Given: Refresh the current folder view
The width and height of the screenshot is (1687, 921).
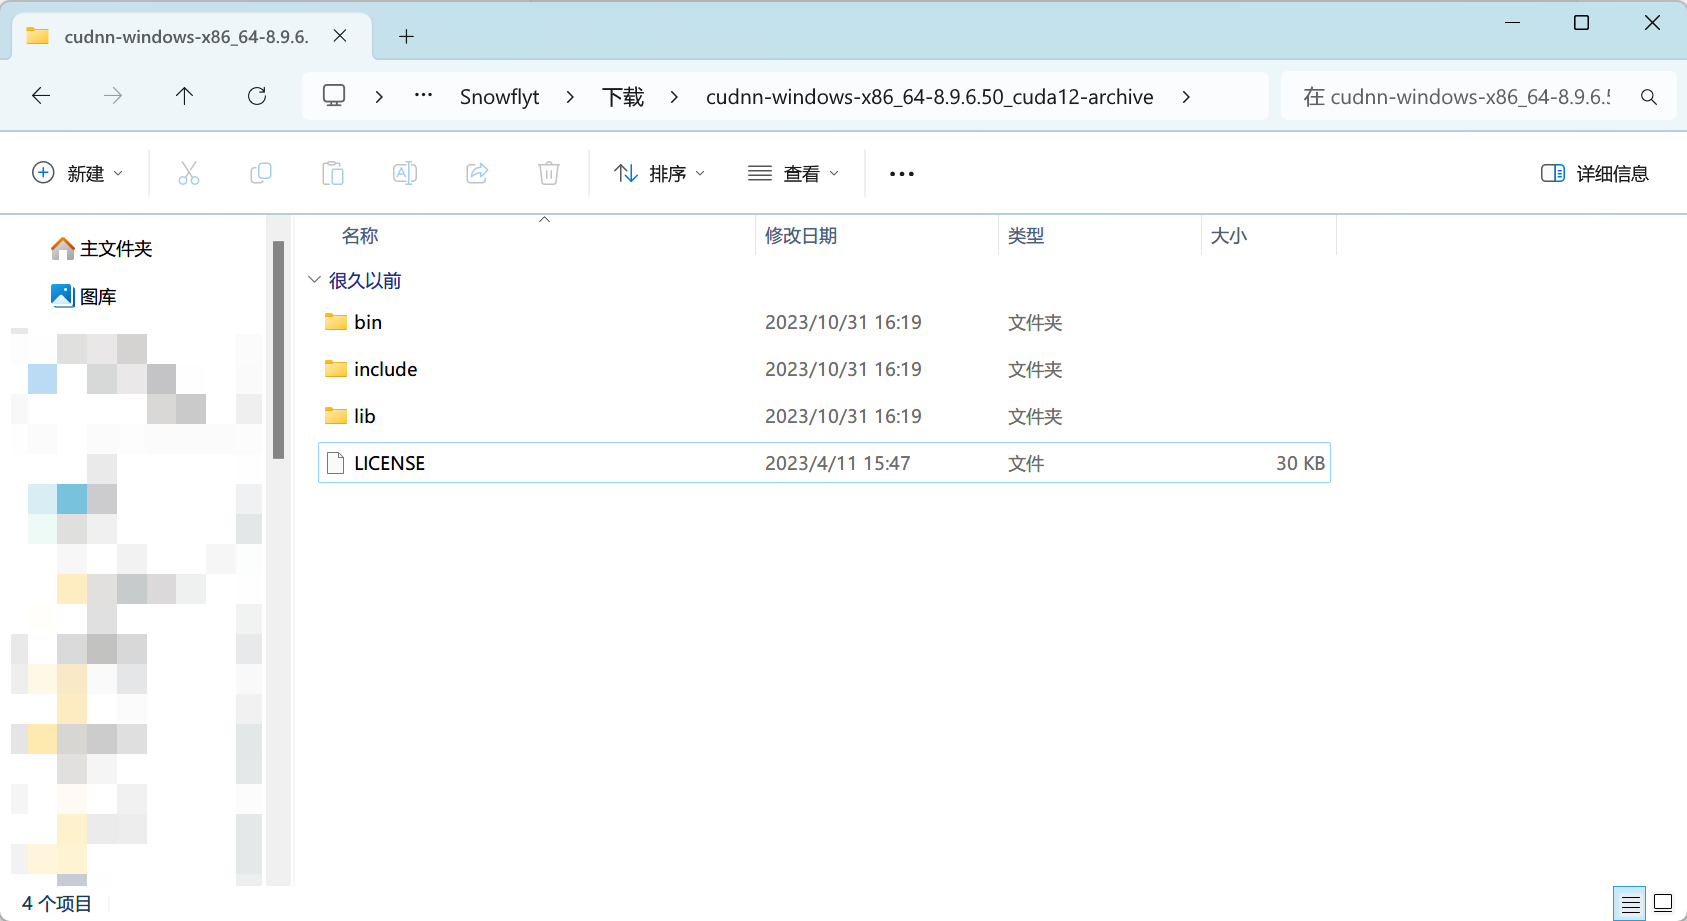Looking at the screenshot, I should pyautogui.click(x=257, y=96).
